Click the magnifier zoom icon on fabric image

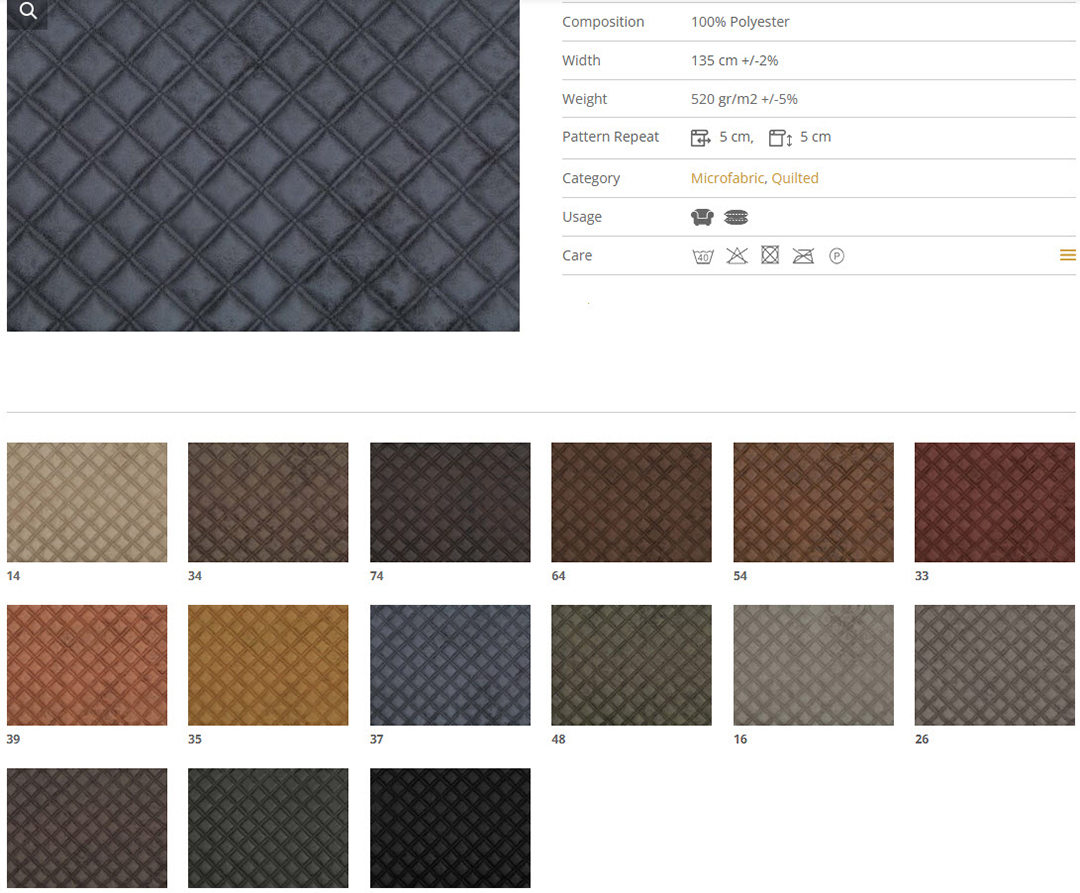coord(27,12)
